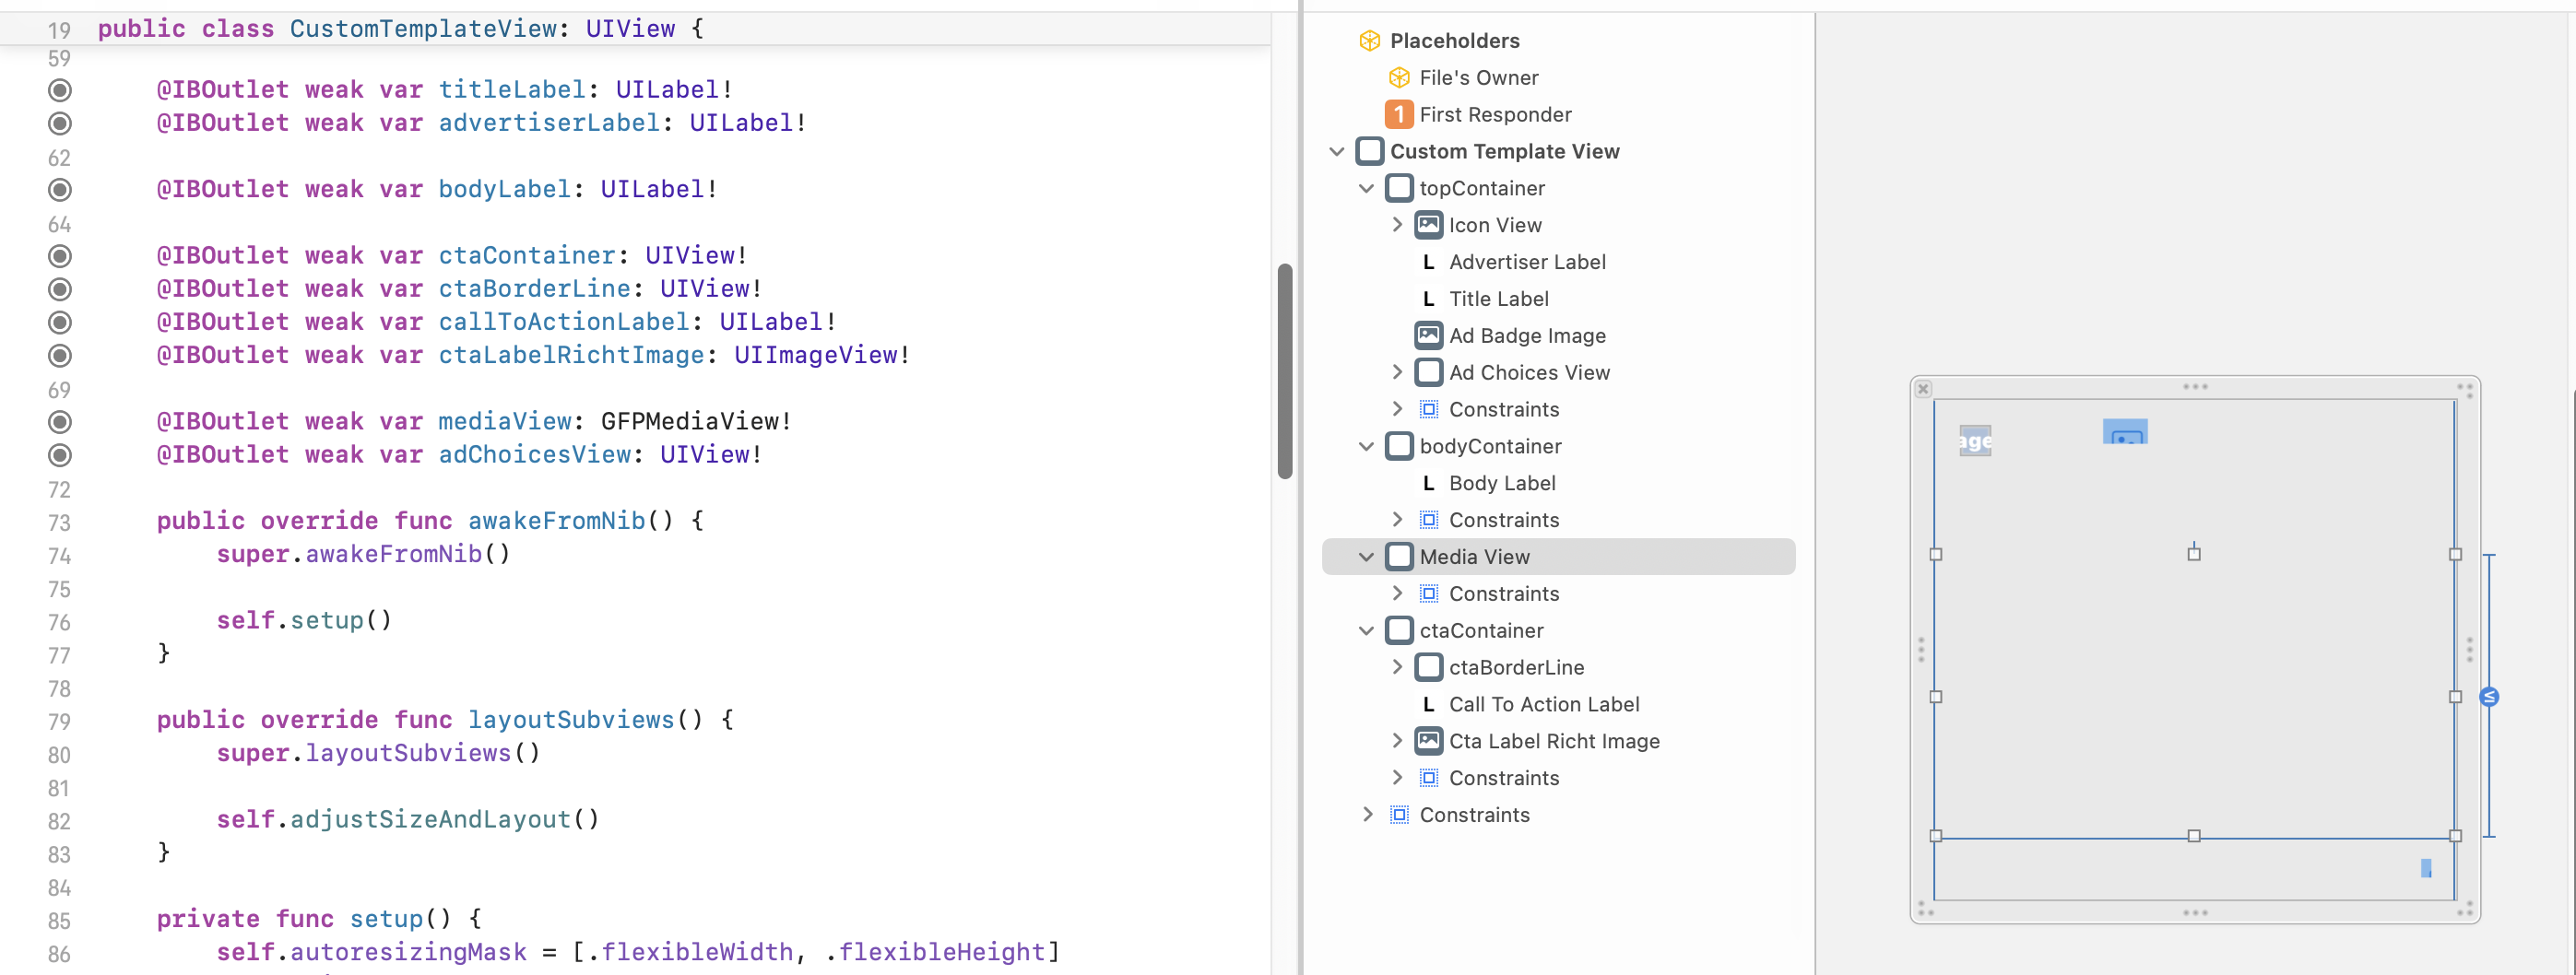
Task: Click the awakeFromNib function name
Action: [x=556, y=521]
